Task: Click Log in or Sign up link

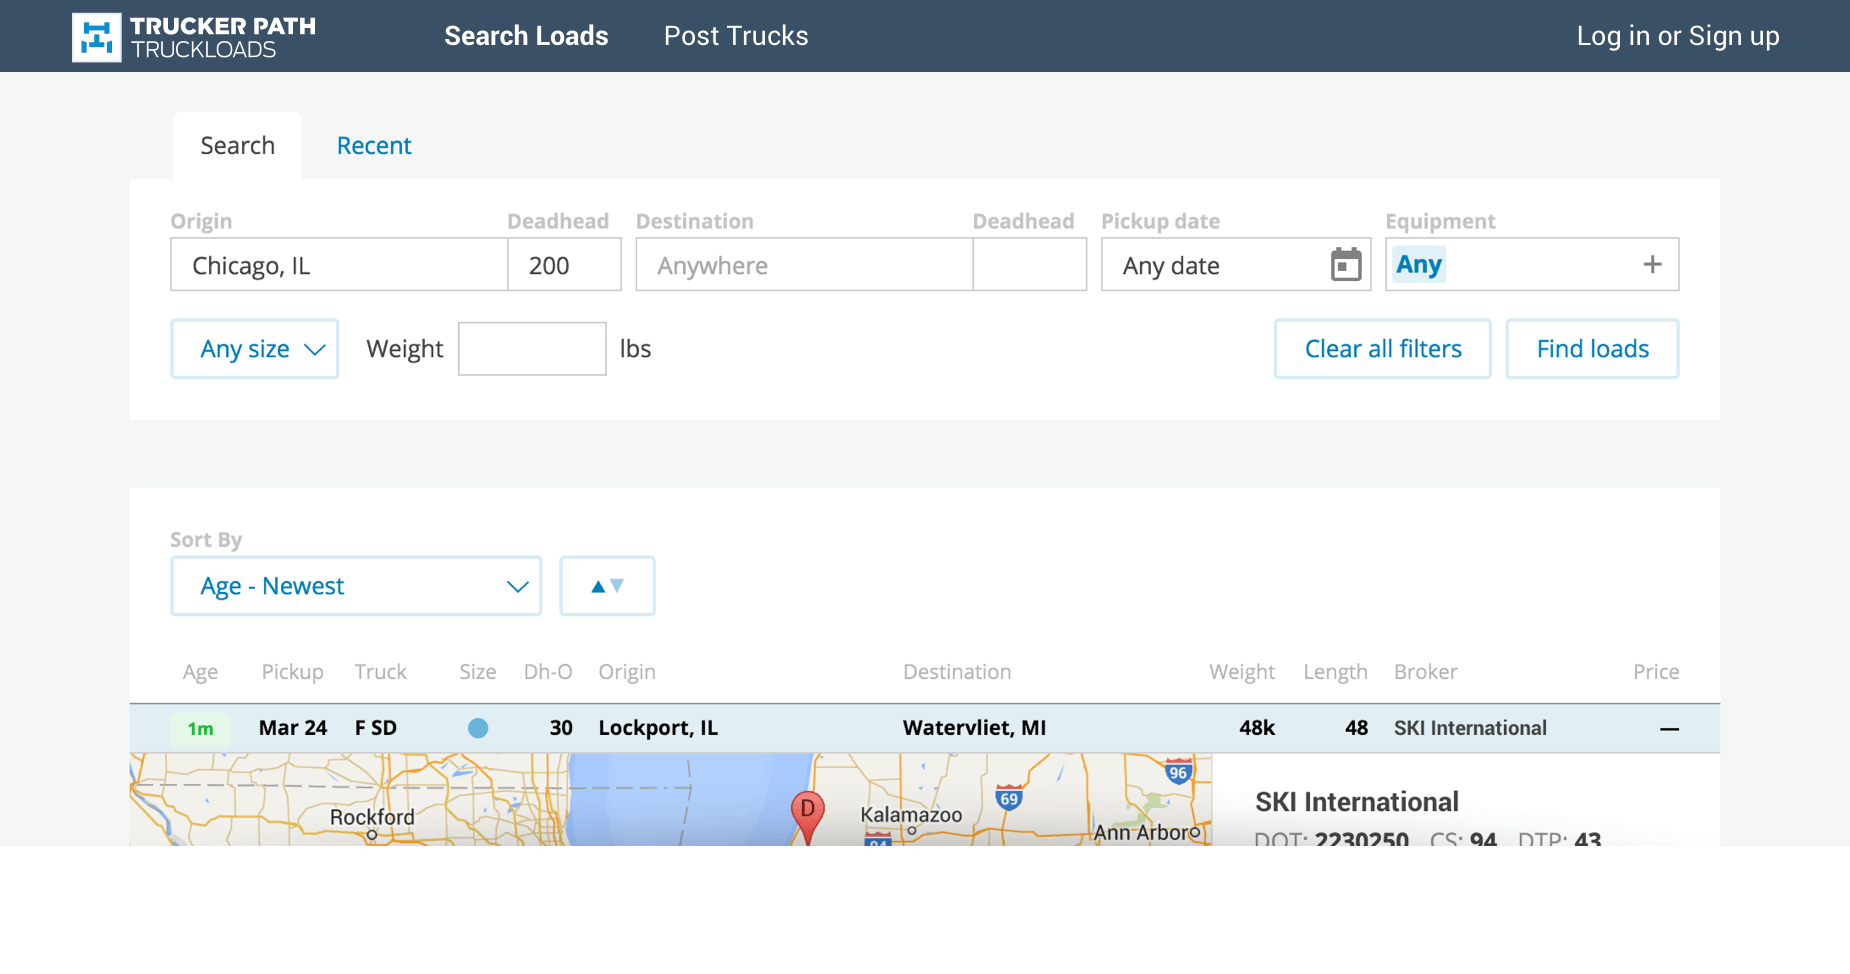Action: point(1677,36)
